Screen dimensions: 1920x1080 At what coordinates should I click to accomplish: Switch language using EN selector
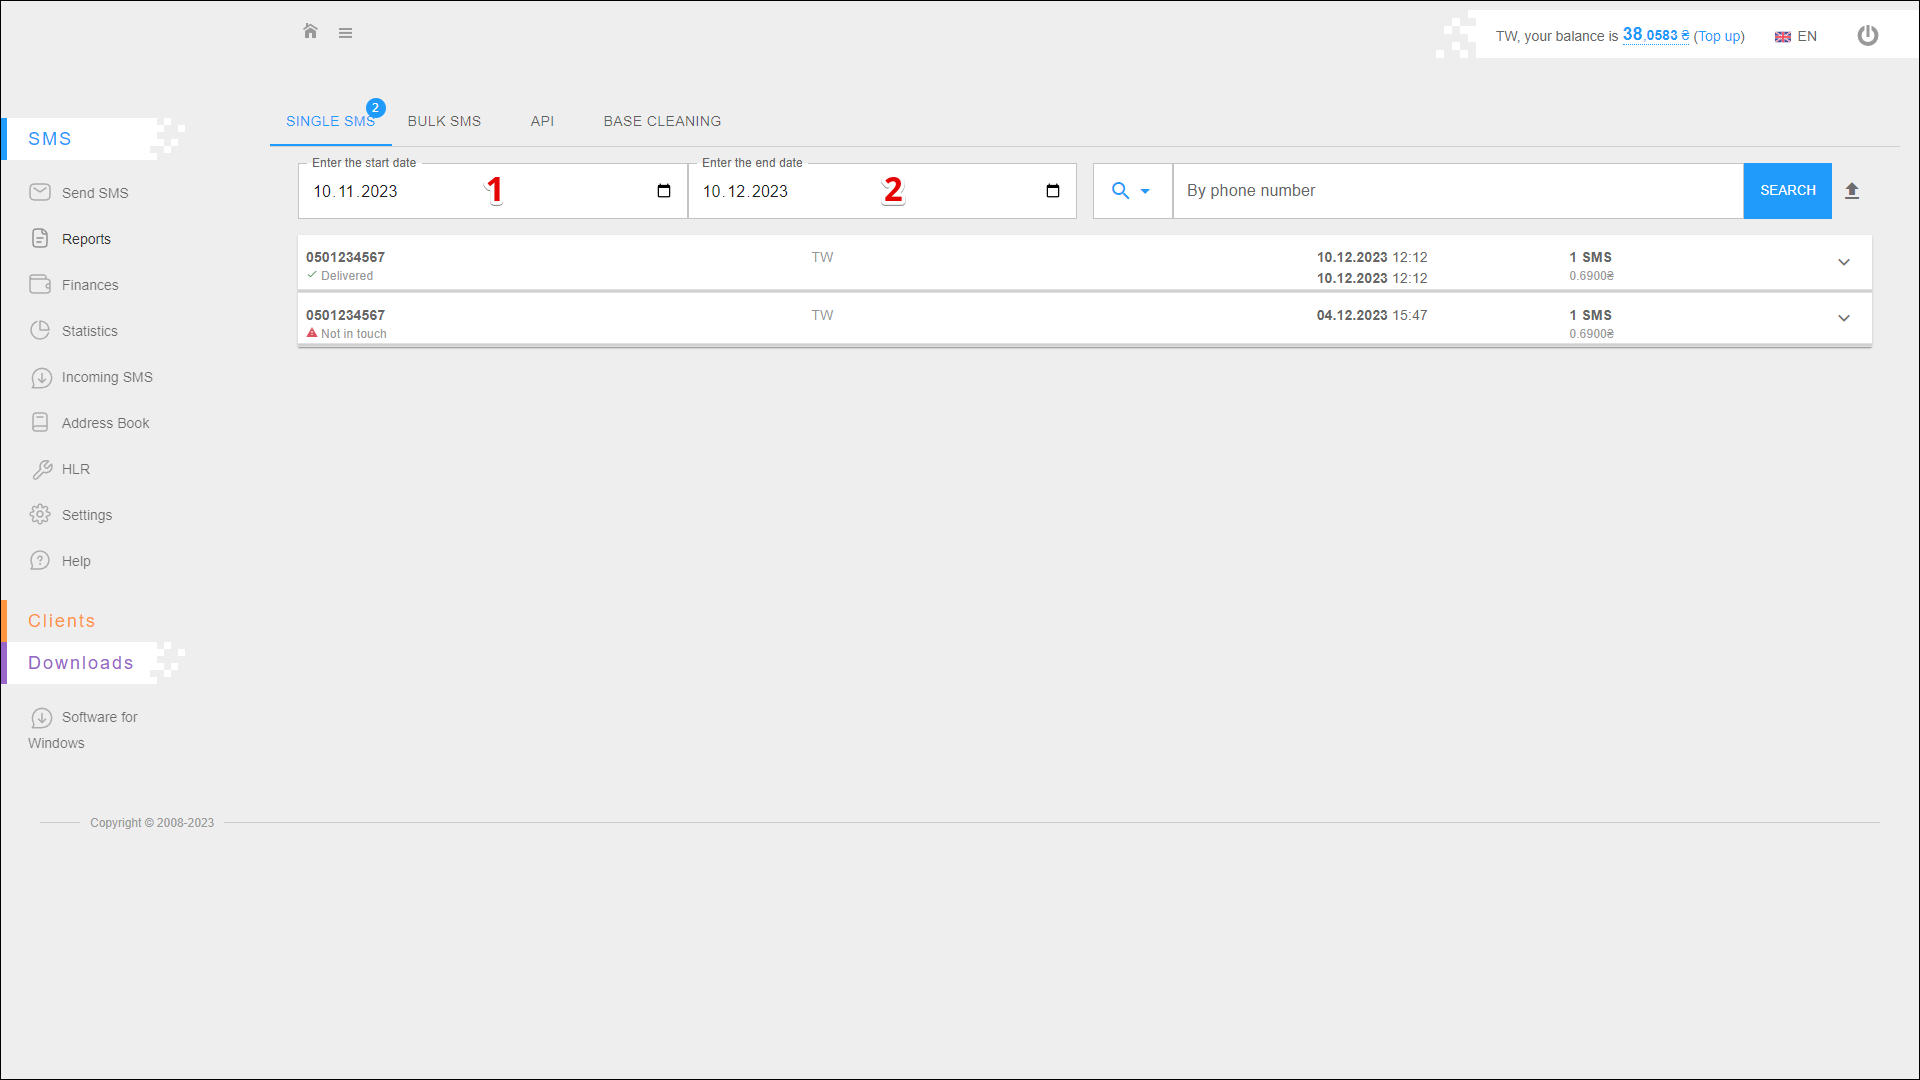pos(1796,36)
